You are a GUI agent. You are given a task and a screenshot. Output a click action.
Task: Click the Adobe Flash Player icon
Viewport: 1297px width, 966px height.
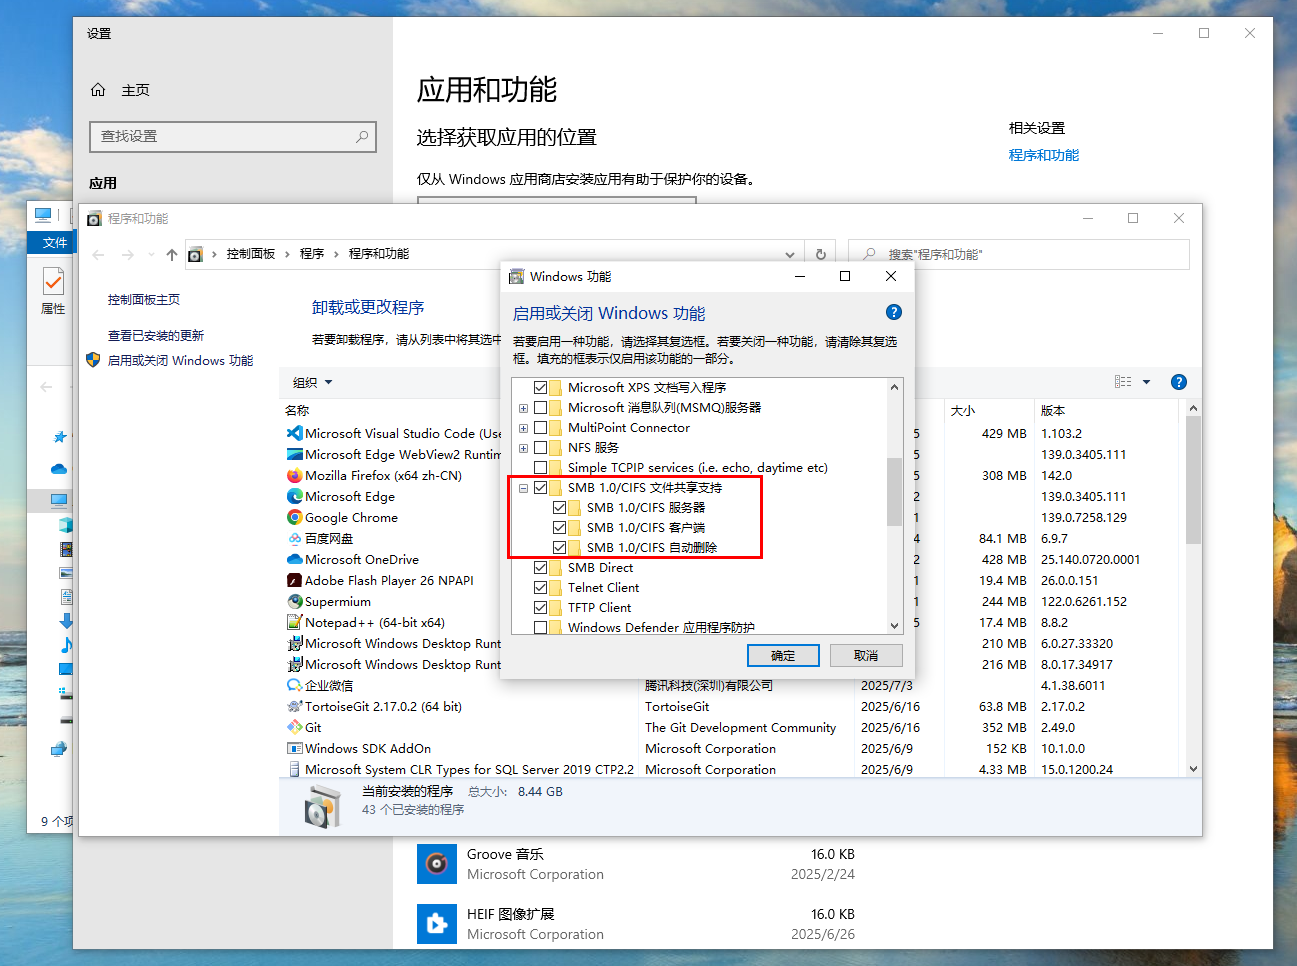(294, 580)
